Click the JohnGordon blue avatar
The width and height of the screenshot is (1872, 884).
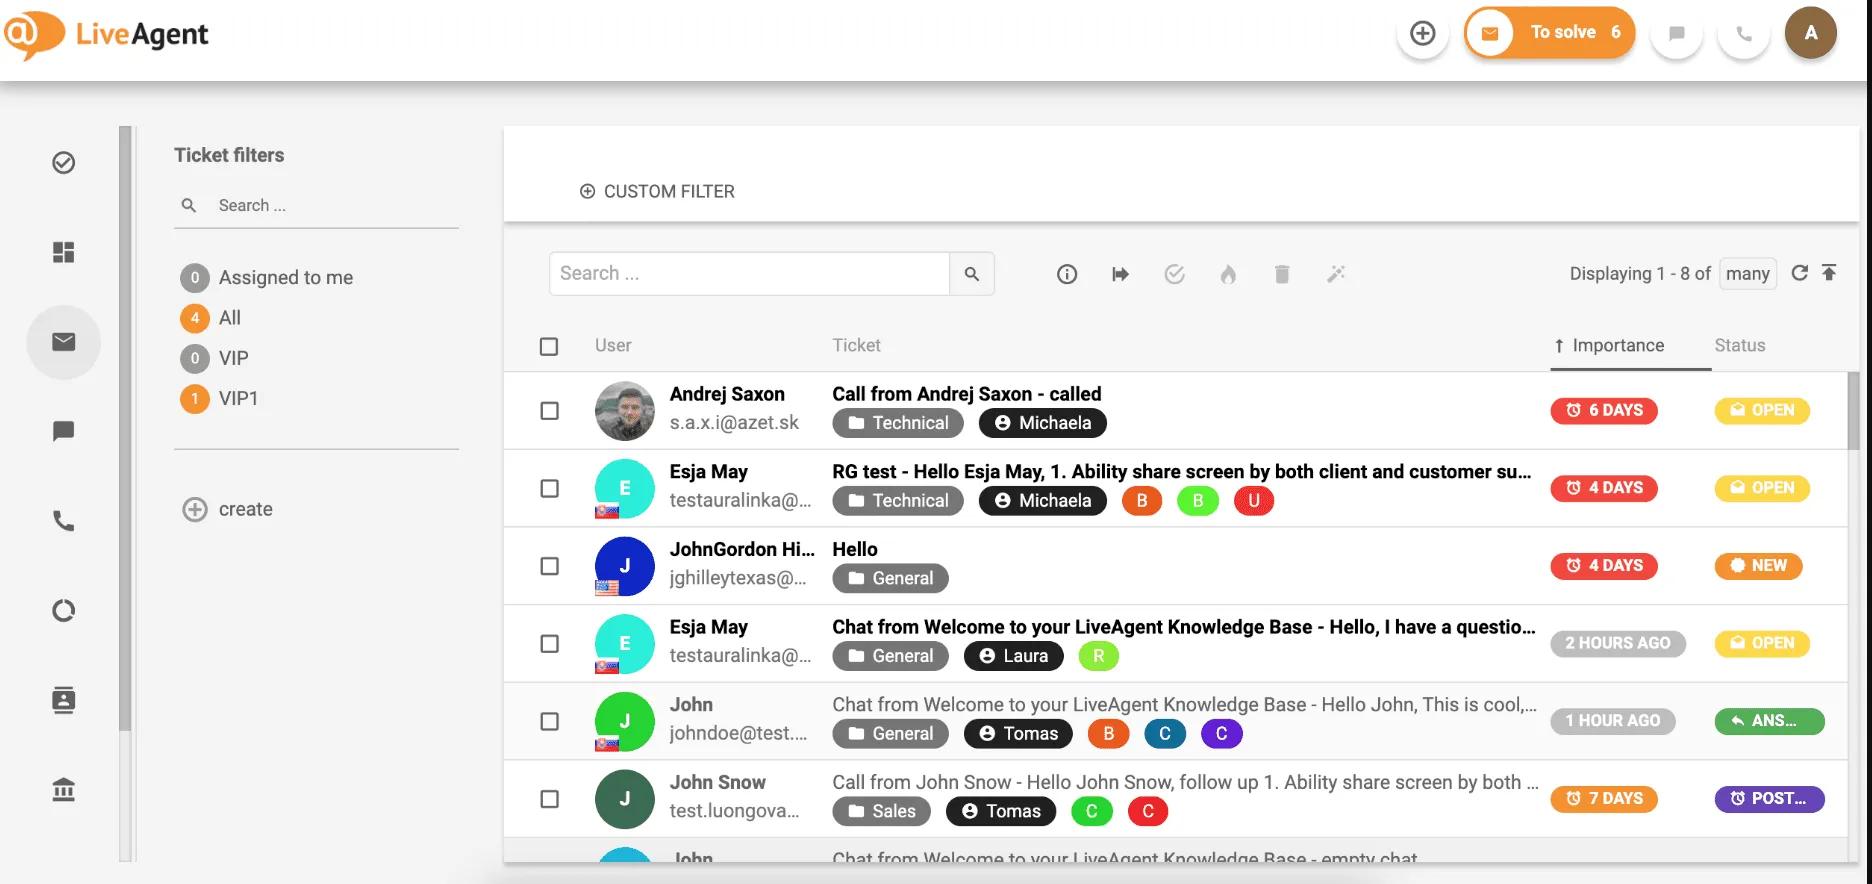click(x=625, y=566)
